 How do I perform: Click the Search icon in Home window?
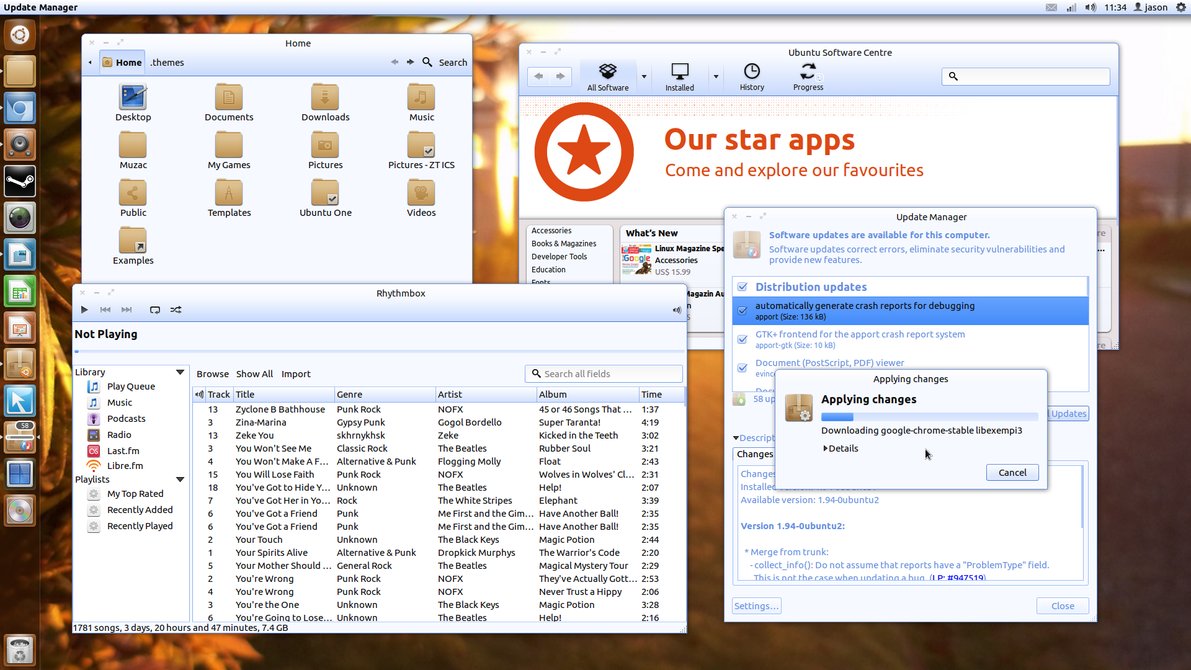click(x=428, y=62)
